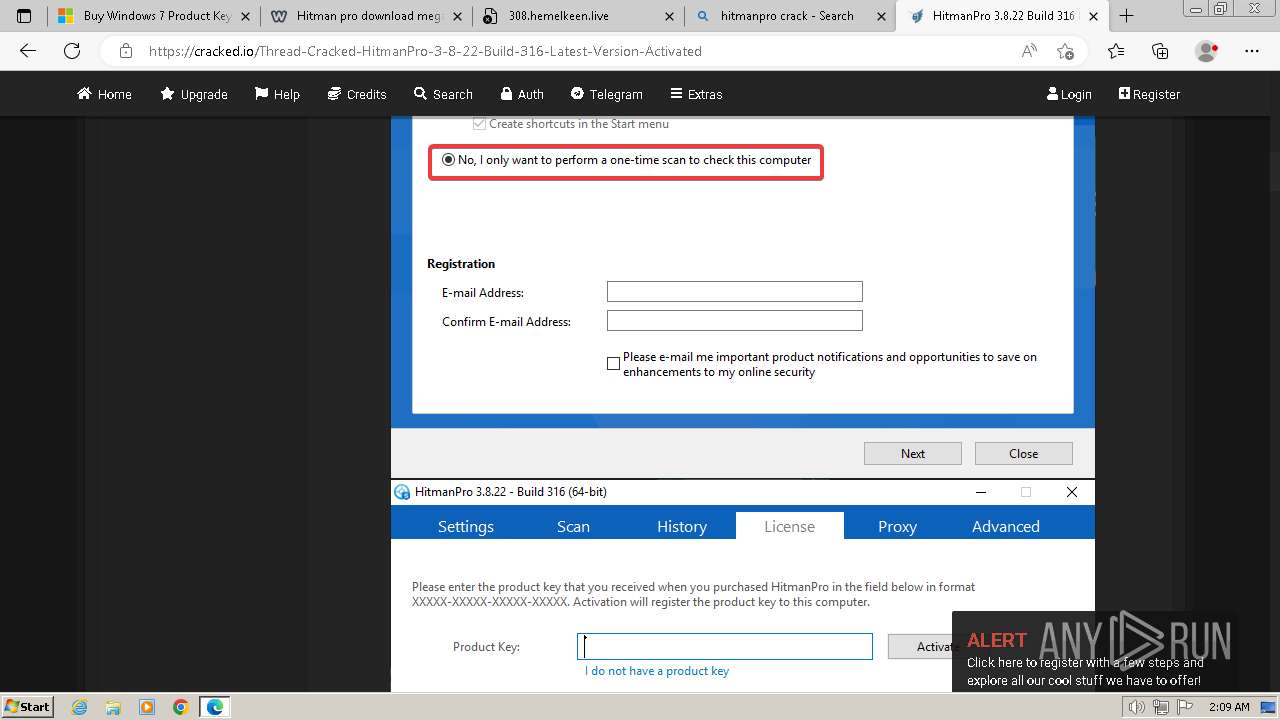1280x720 pixels.
Task: Open the HitmanPro Proxy tab
Action: coord(897,526)
